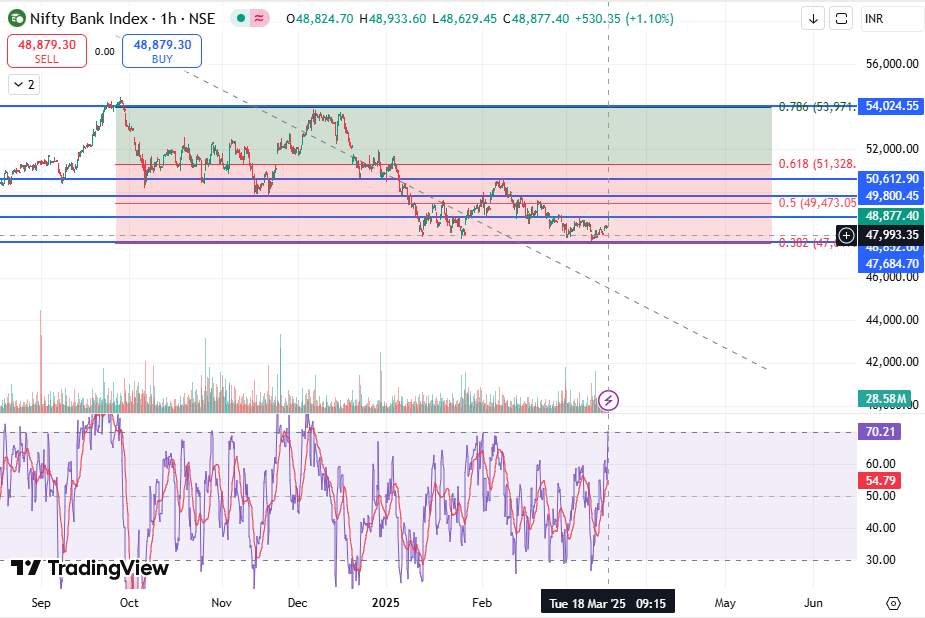The width and height of the screenshot is (925, 618).
Task: Click the BUY 48,879.30 button
Action: click(x=162, y=51)
